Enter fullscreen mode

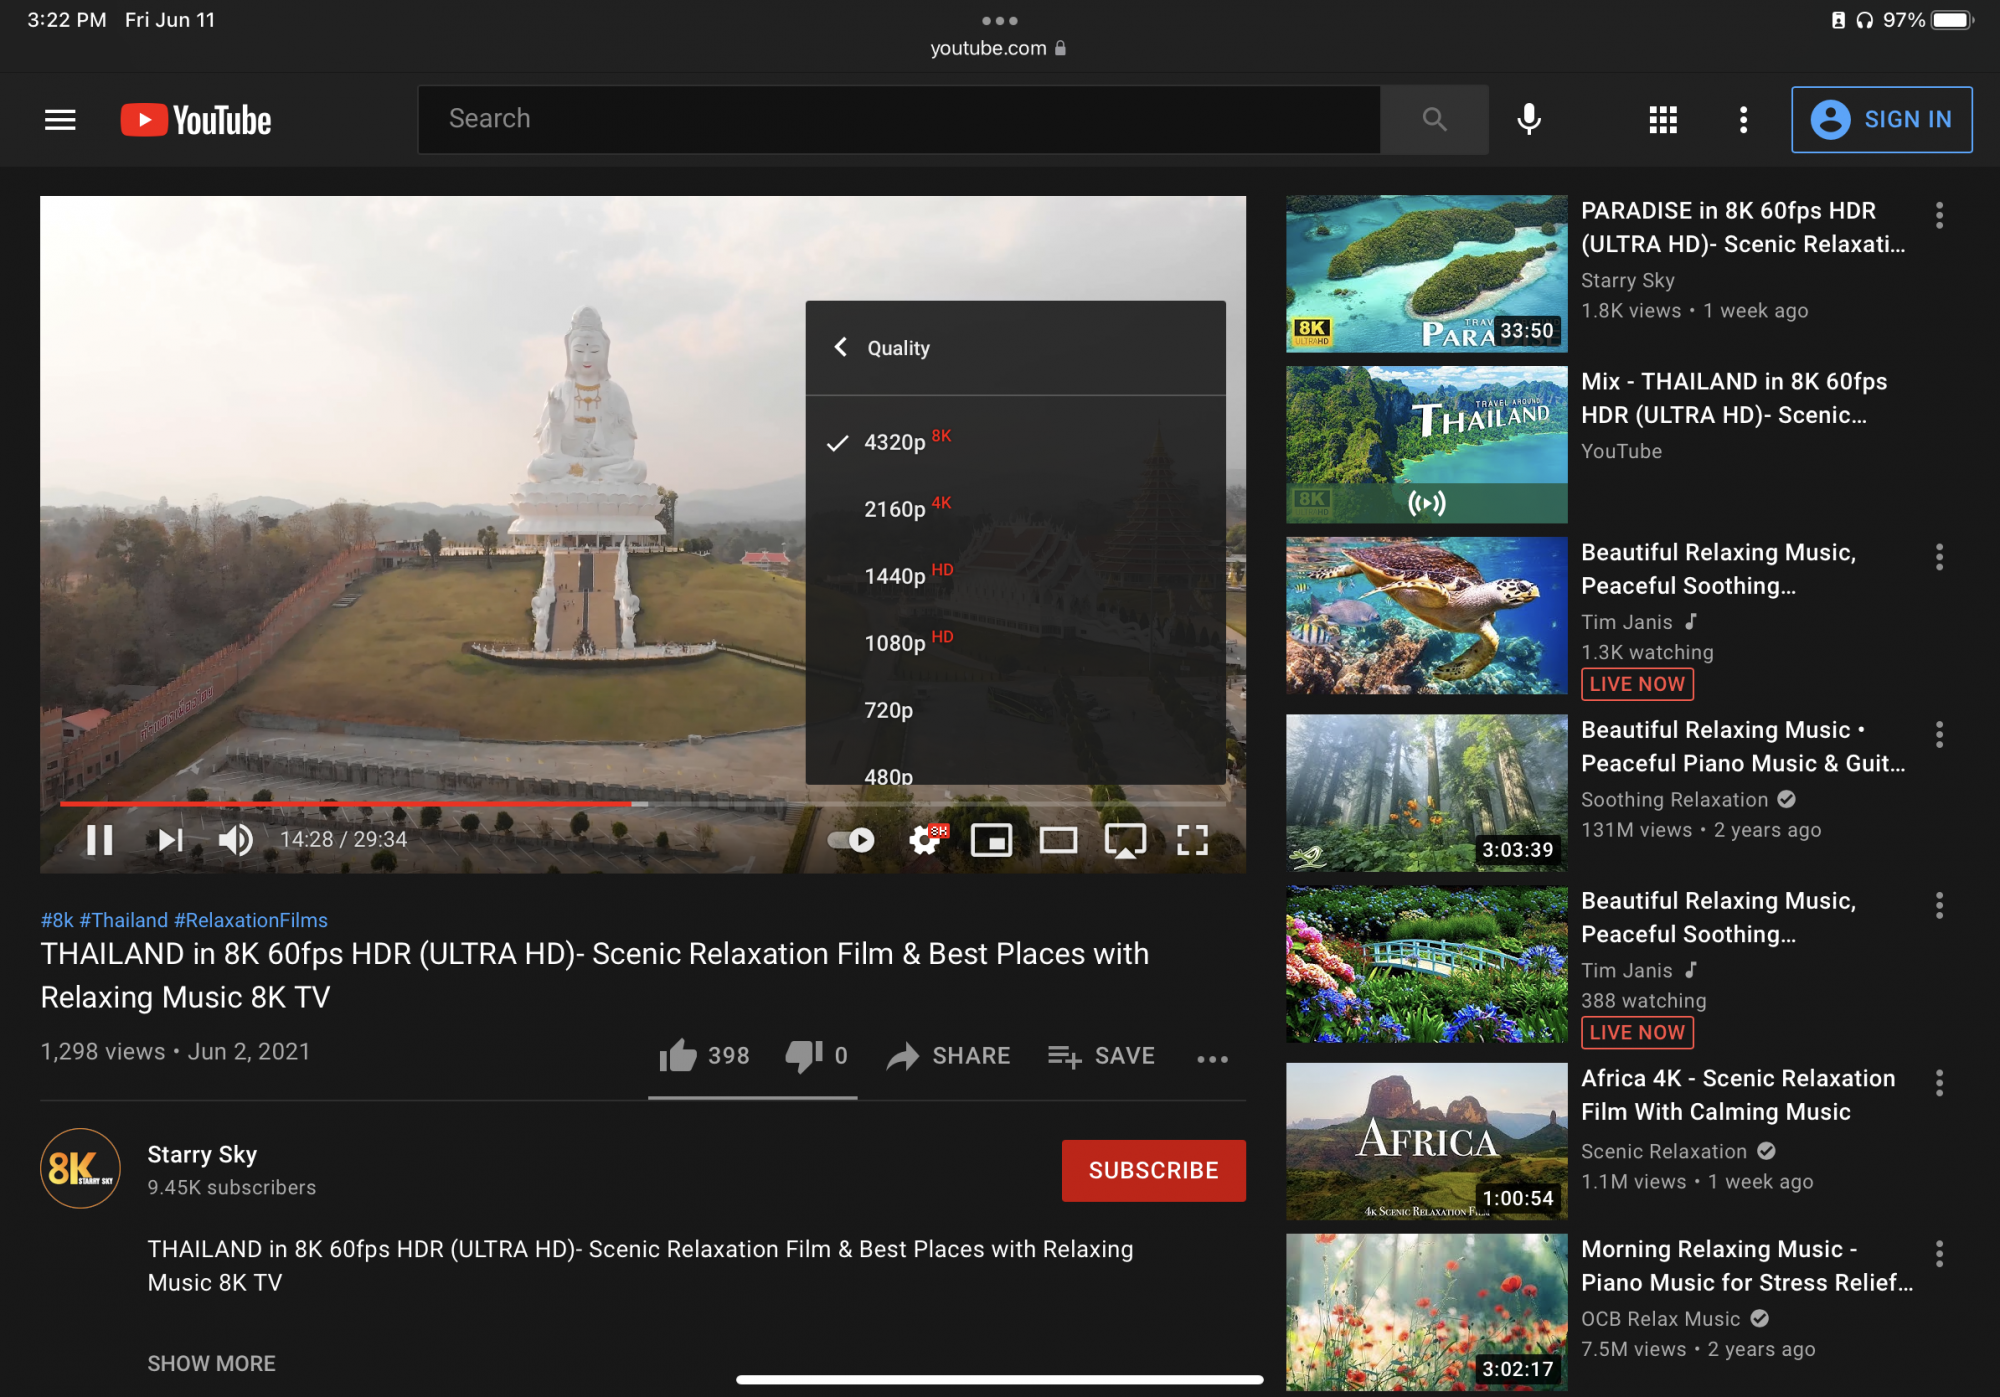pos(1192,840)
